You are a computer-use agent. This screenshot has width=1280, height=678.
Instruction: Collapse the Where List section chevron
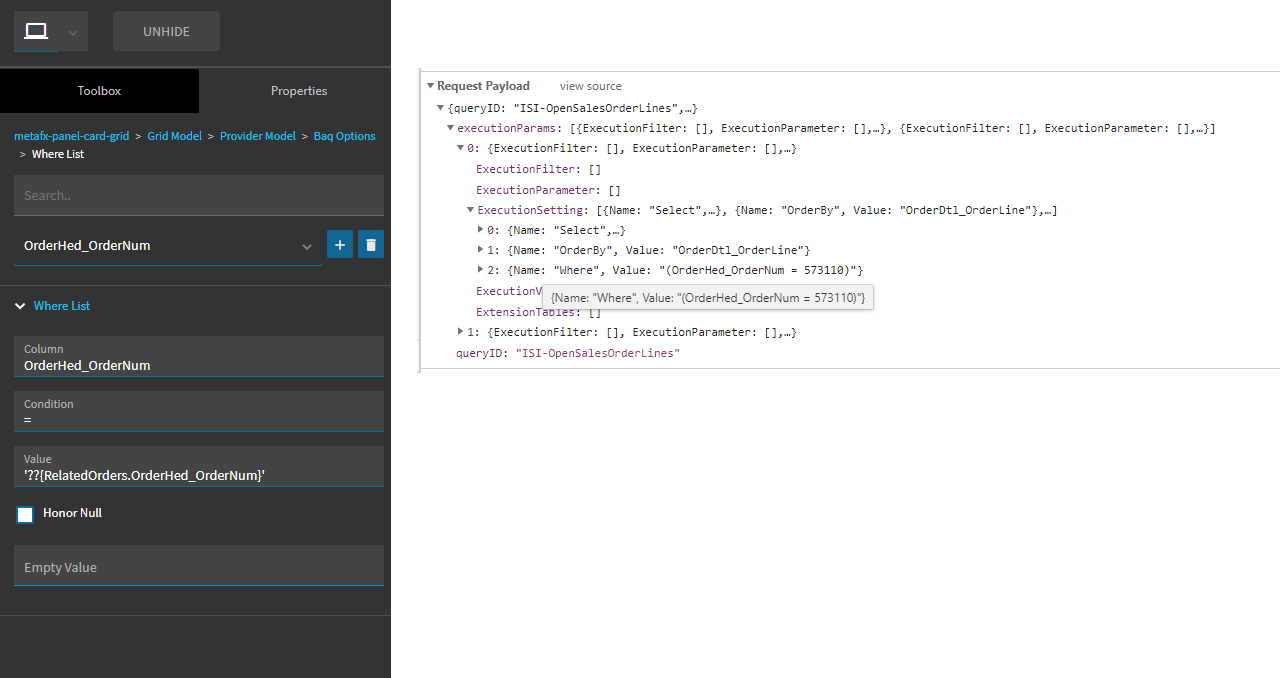point(21,306)
